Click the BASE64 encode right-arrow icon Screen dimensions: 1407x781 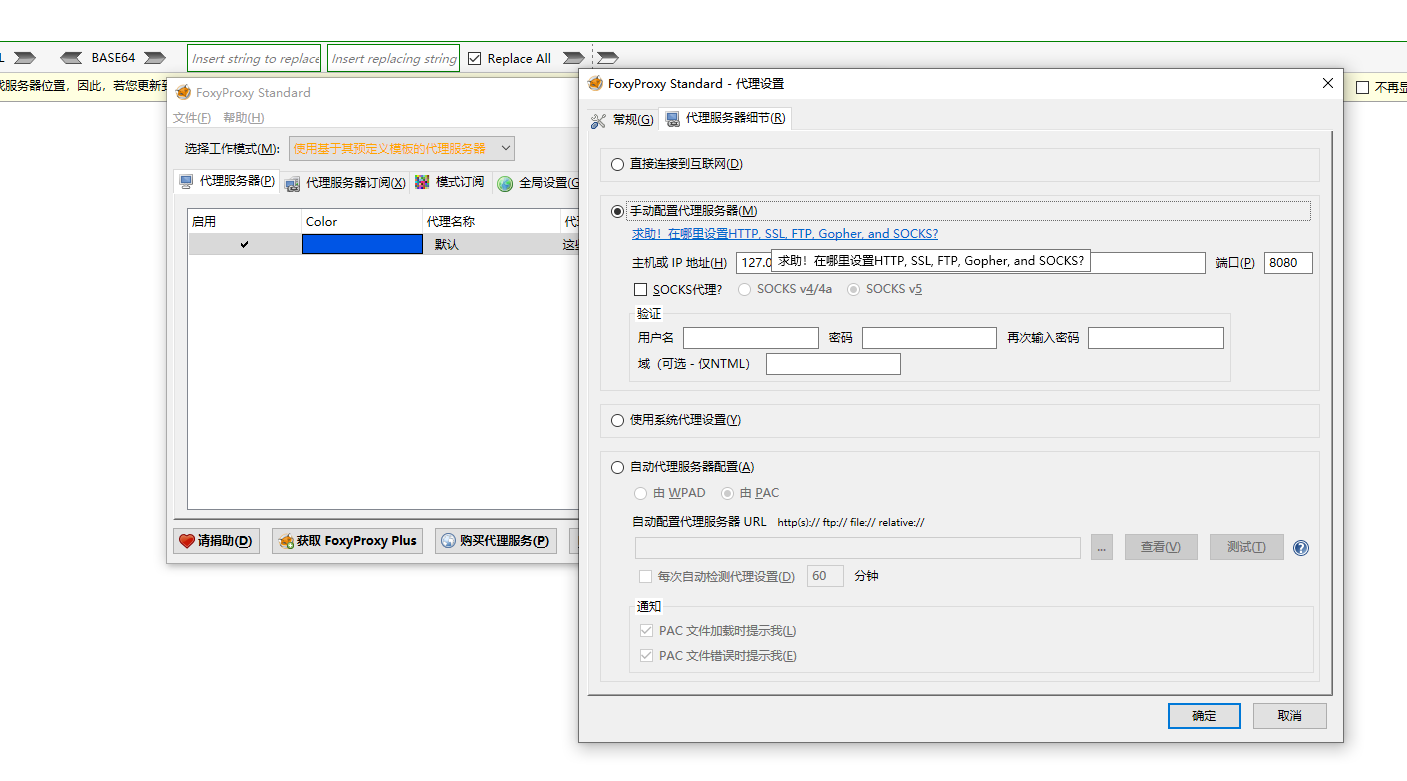click(x=154, y=58)
